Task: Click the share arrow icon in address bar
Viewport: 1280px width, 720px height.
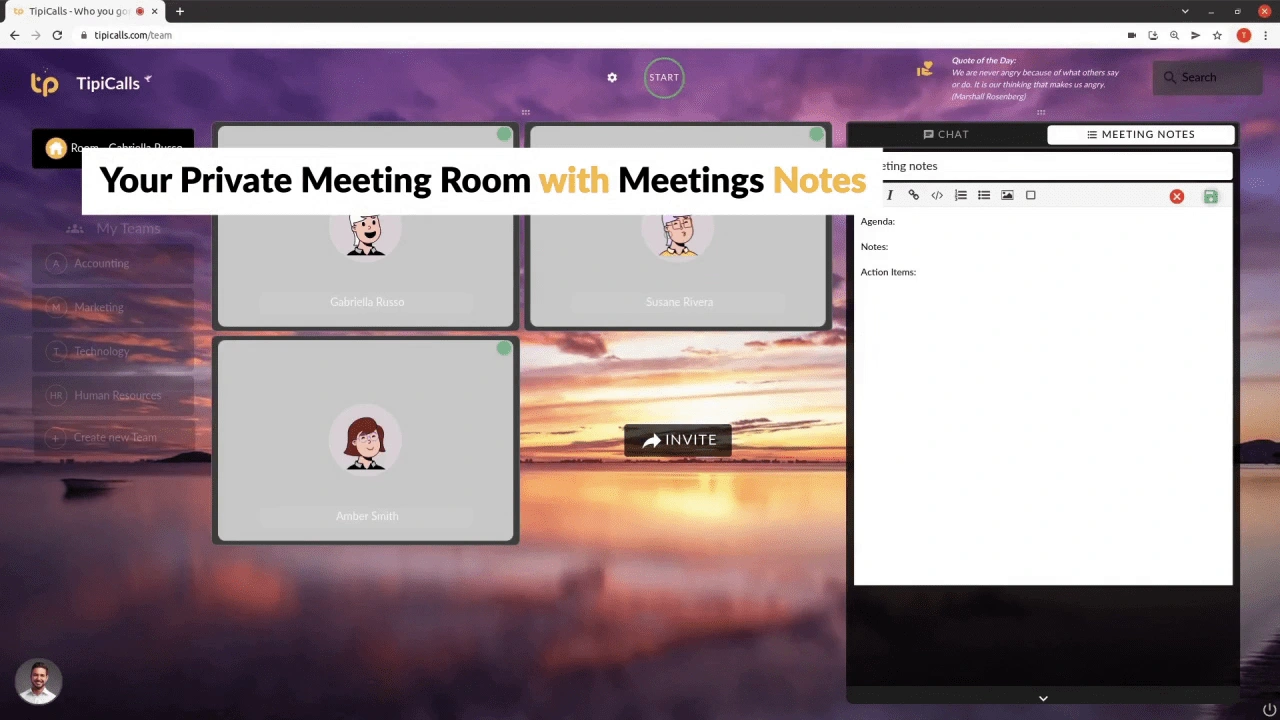Action: (1195, 35)
